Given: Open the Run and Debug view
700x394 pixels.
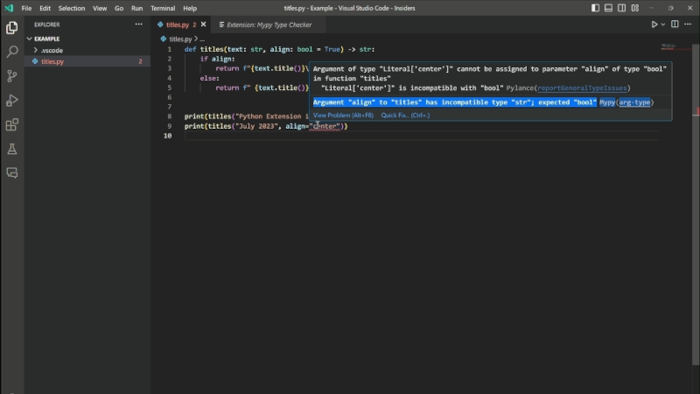Looking at the screenshot, I should (x=12, y=100).
